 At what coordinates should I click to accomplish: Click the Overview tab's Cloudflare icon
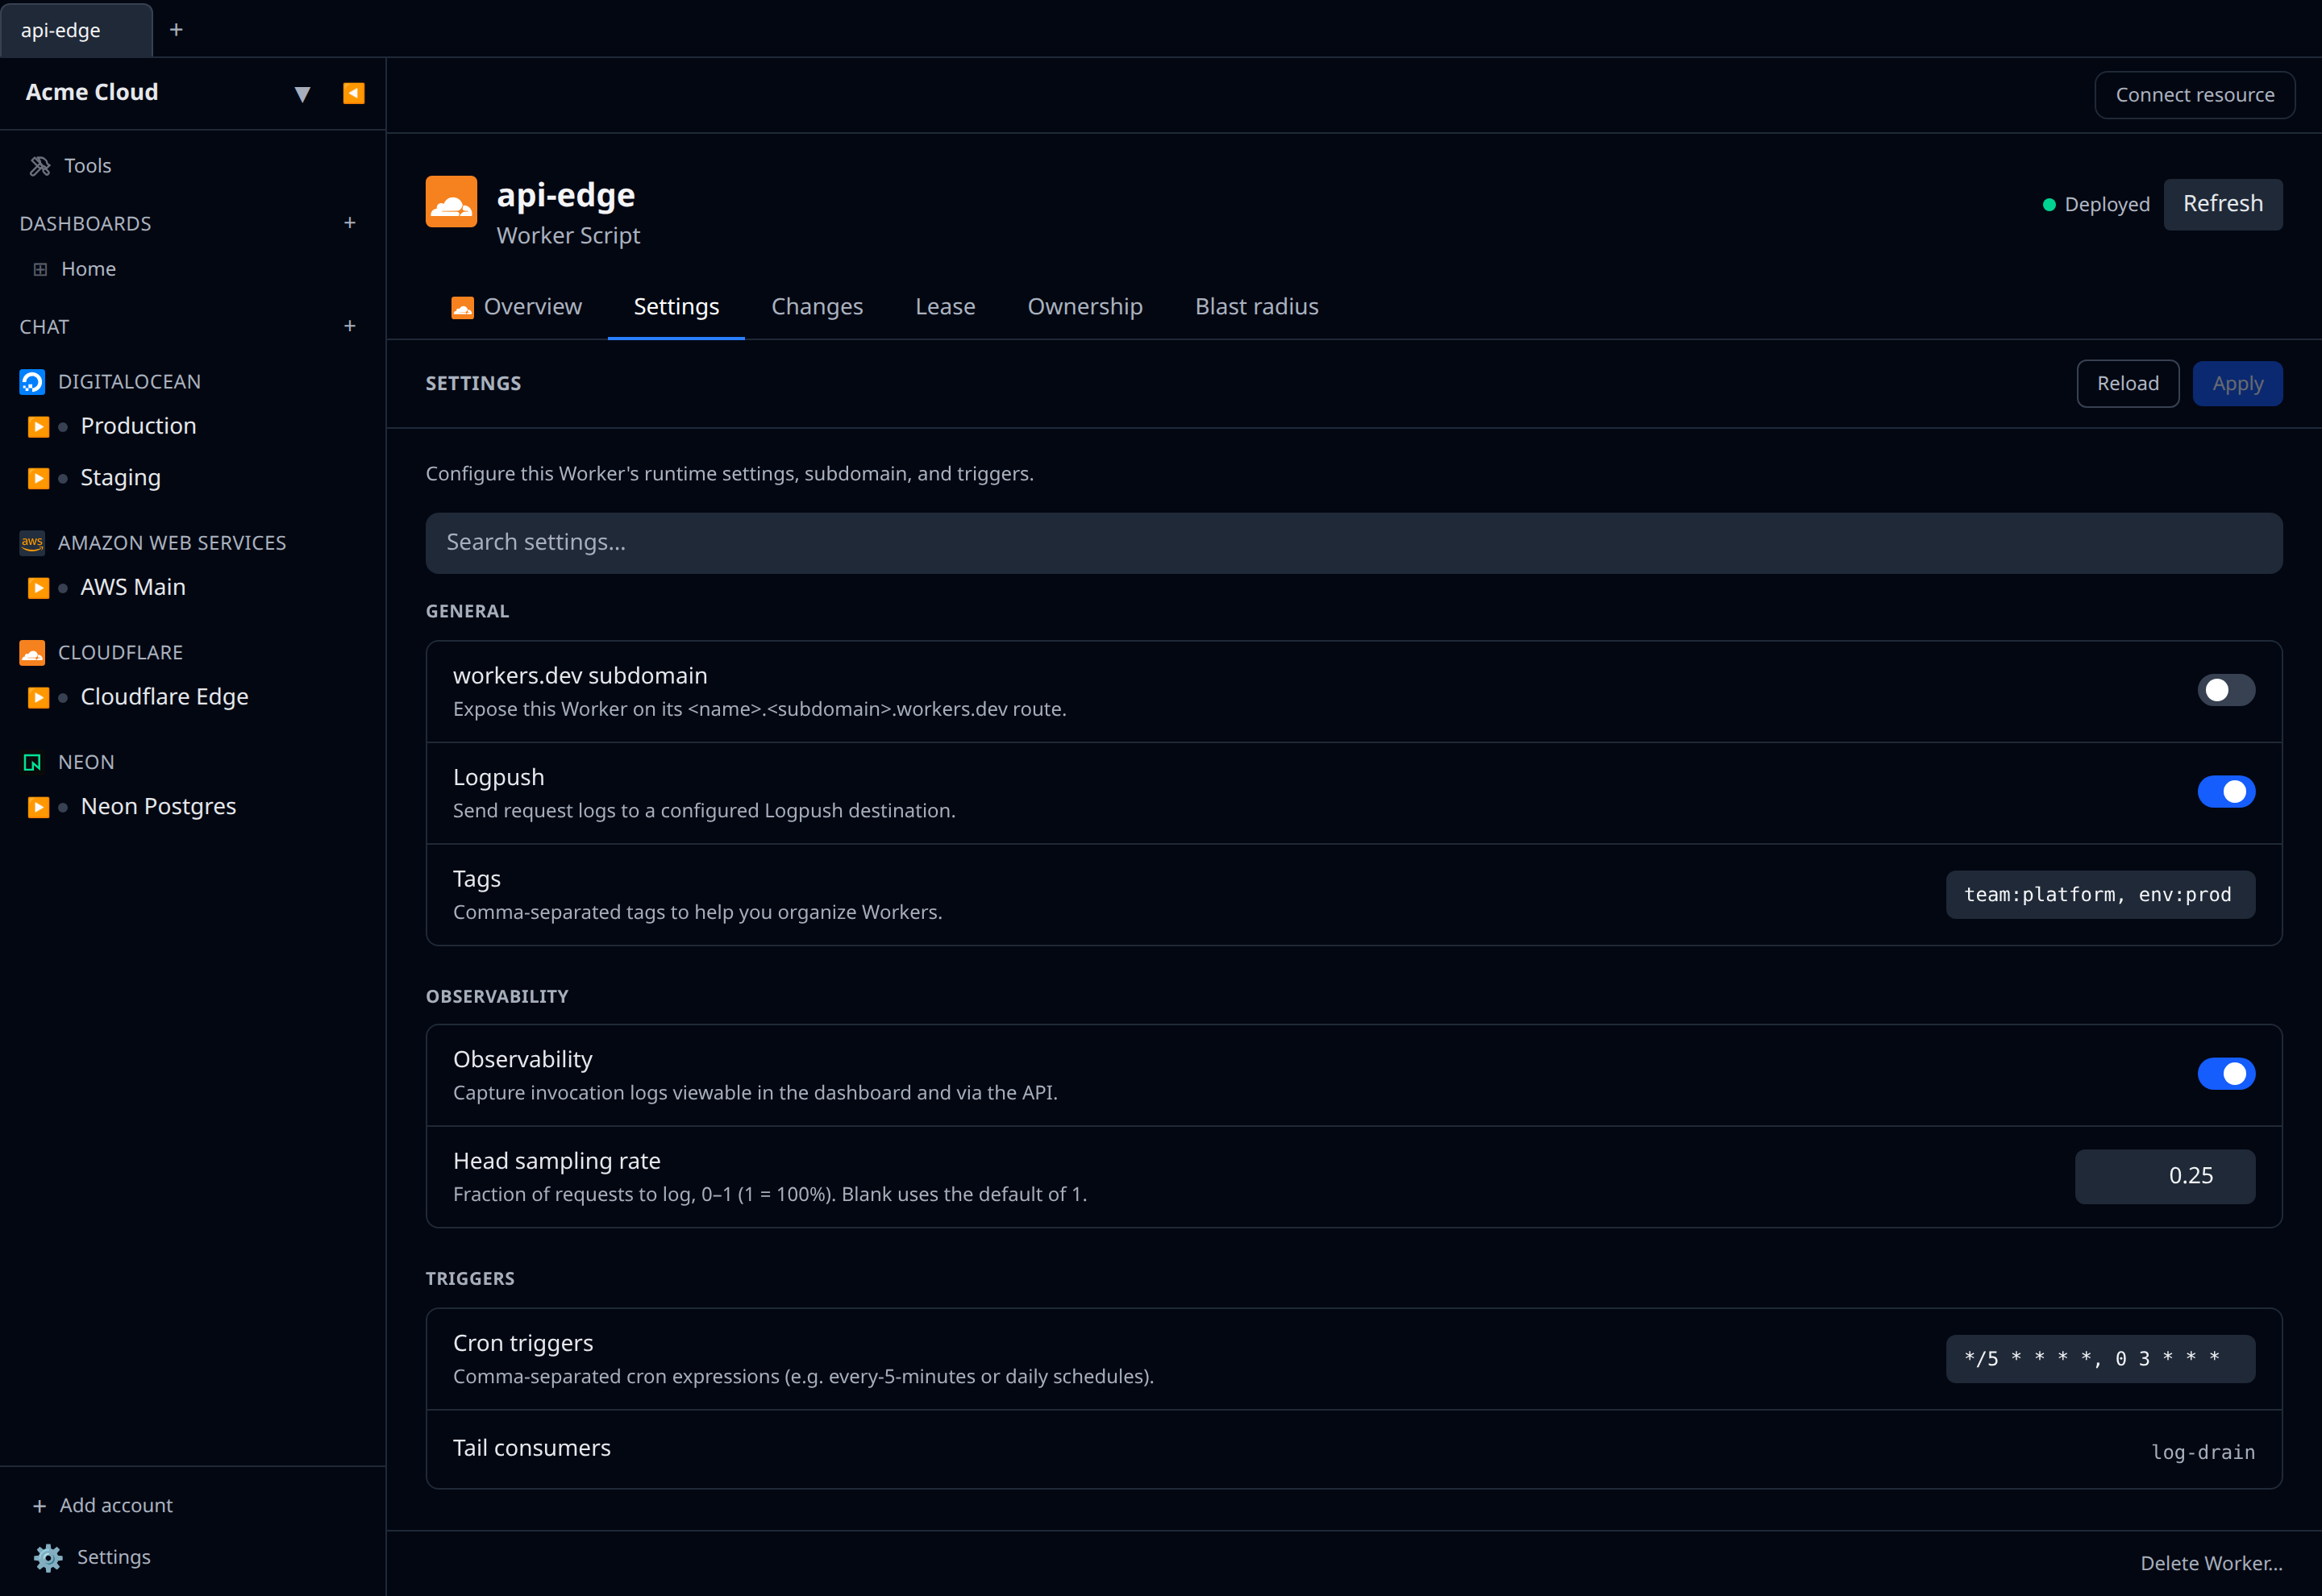(462, 307)
